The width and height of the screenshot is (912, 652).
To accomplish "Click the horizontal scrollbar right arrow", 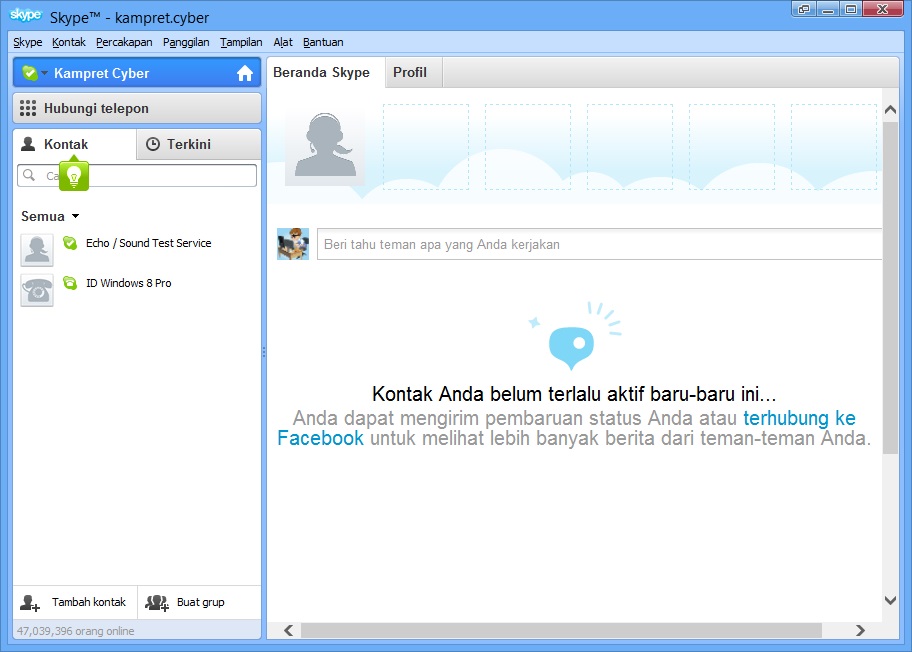I will [x=860, y=630].
